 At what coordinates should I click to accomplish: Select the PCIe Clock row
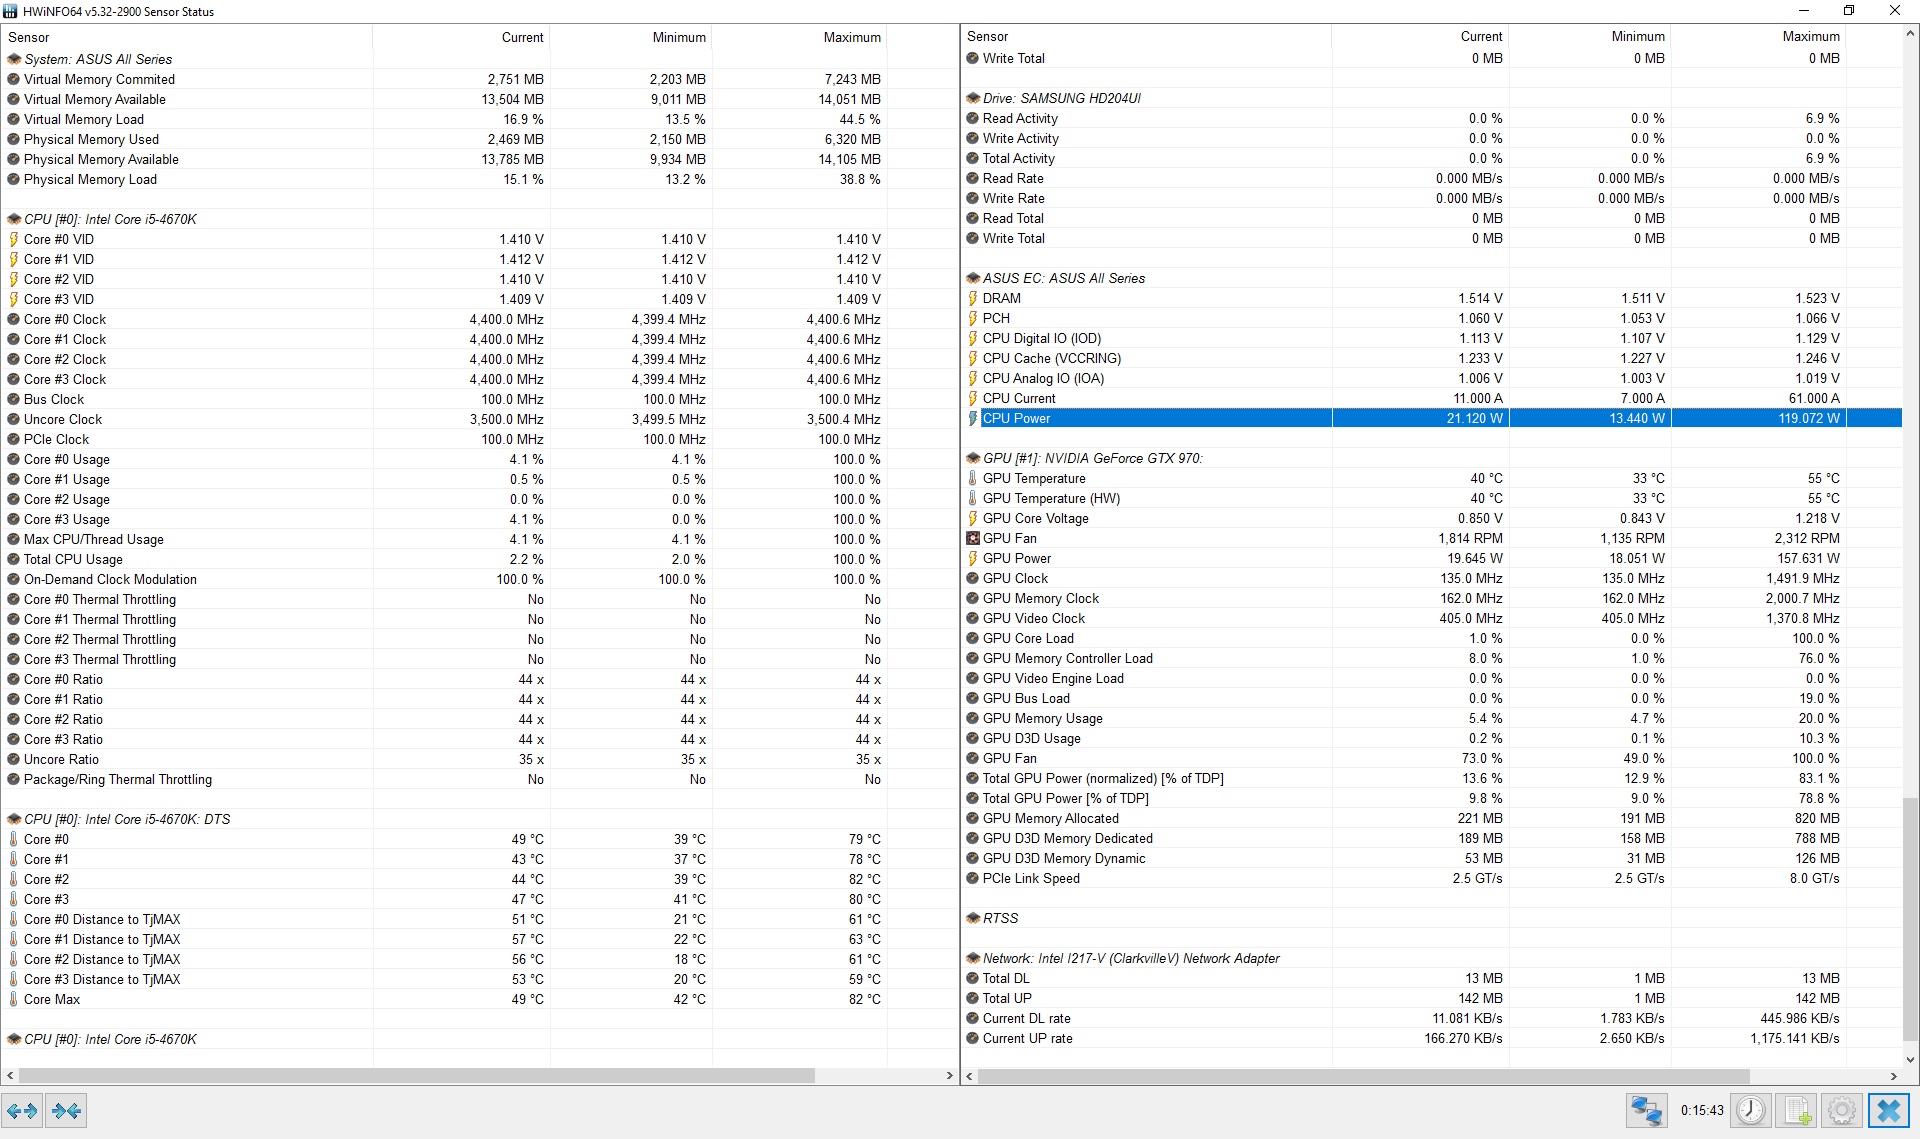click(480, 439)
